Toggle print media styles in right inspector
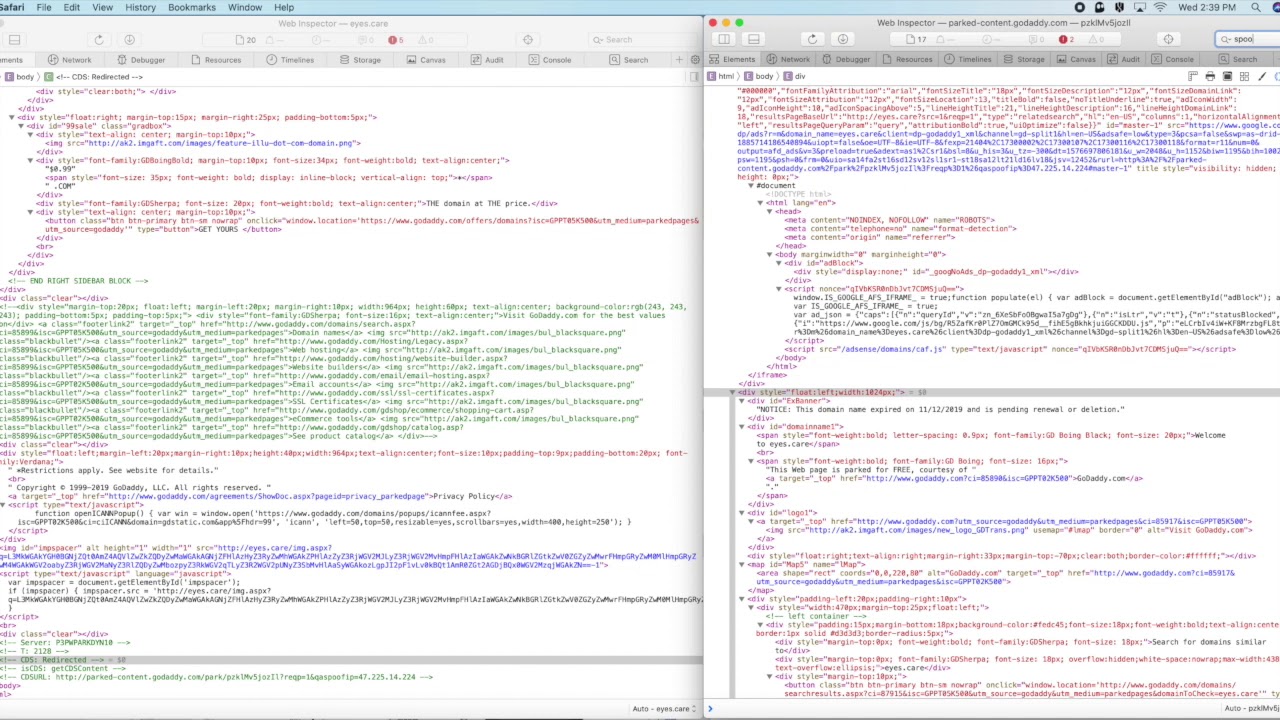 (x=1210, y=77)
